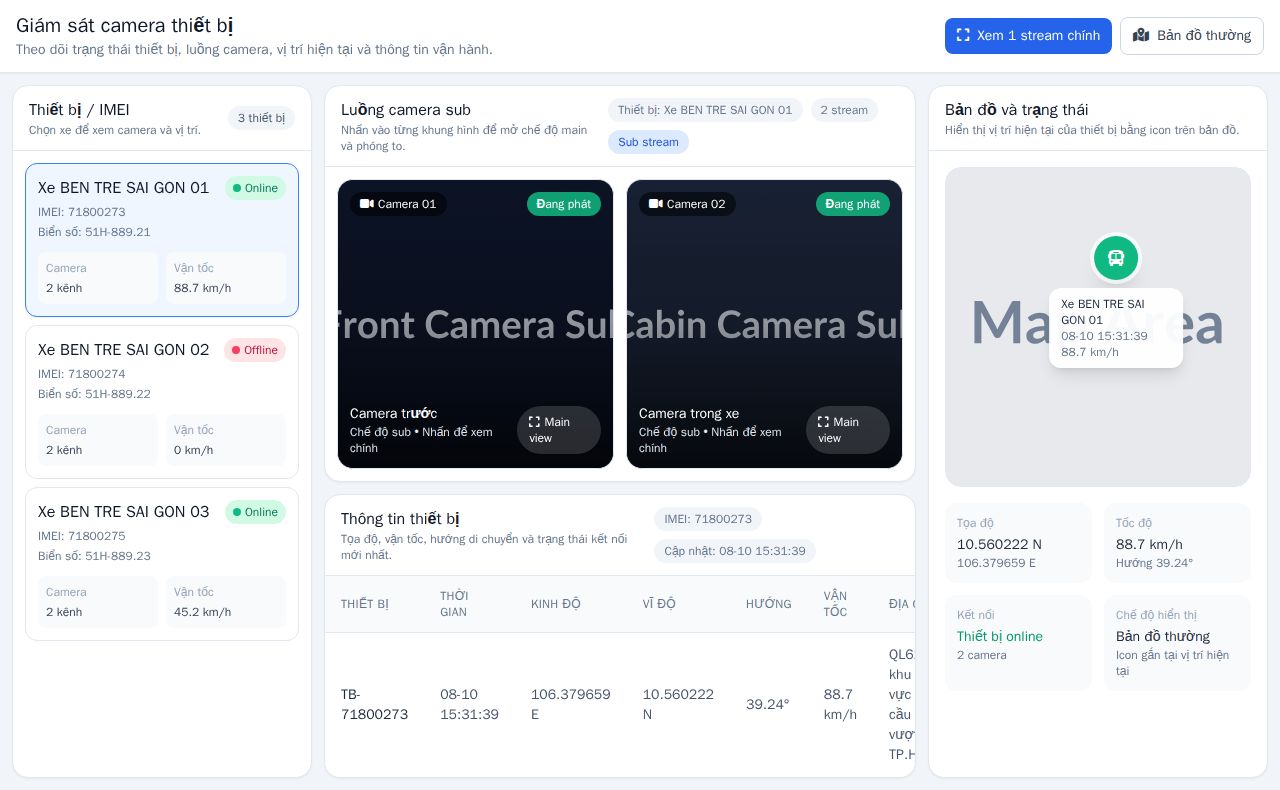Click the expand icon in Camera trong xe Main view
This screenshot has height=790, width=1280.
point(823,422)
